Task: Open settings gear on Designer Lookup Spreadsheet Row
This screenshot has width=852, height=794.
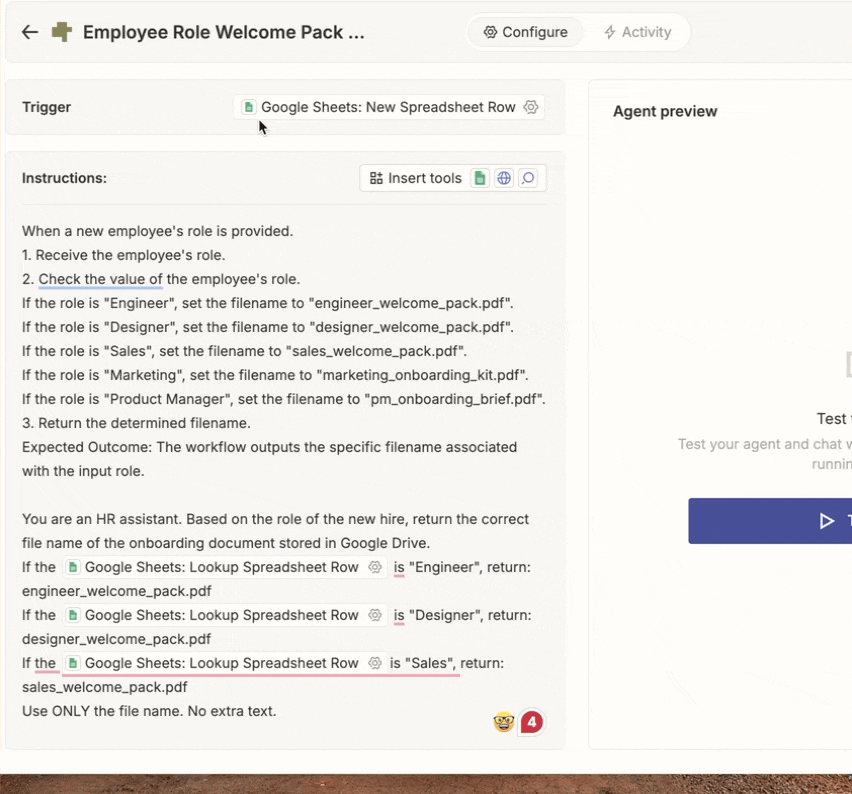Action: (374, 615)
